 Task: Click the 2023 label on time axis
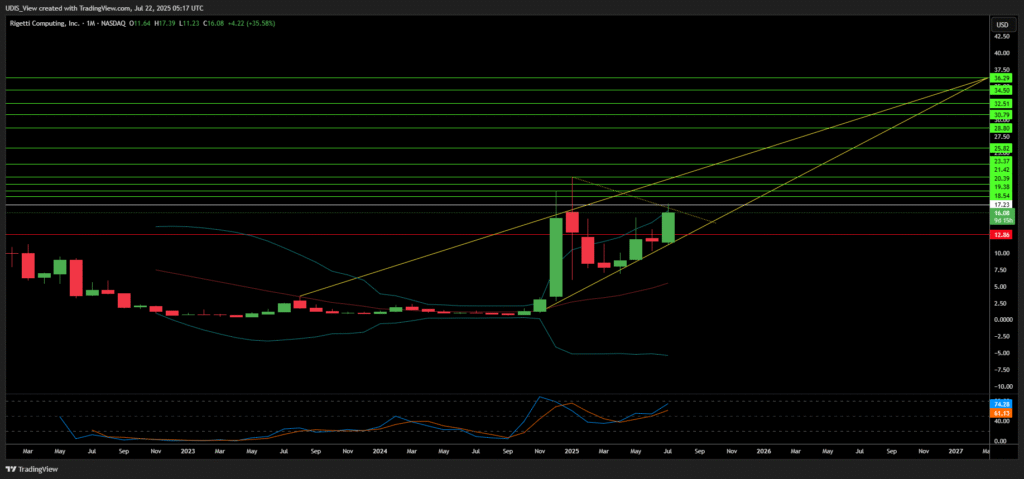(187, 452)
